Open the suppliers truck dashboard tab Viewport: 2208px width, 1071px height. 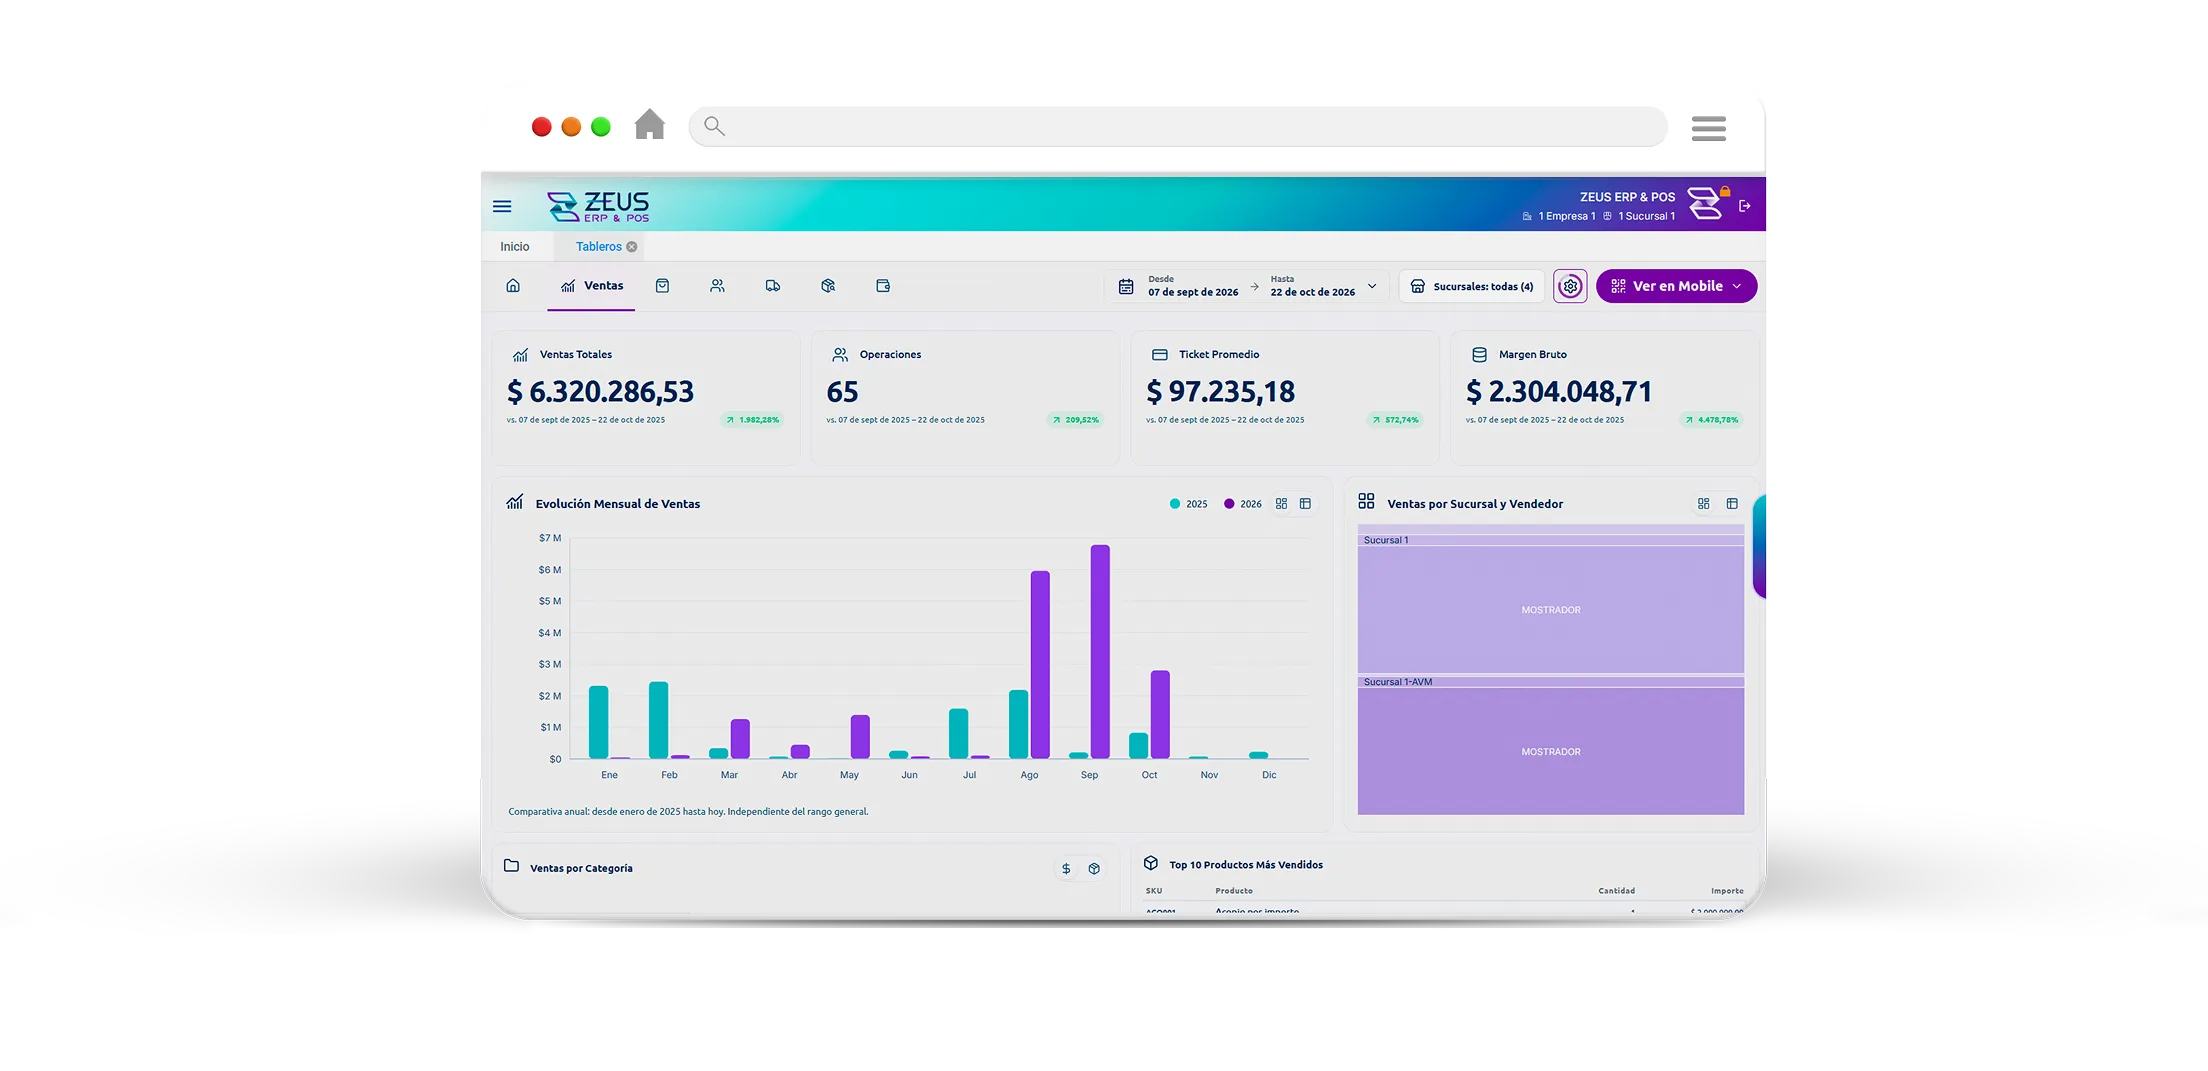773,286
